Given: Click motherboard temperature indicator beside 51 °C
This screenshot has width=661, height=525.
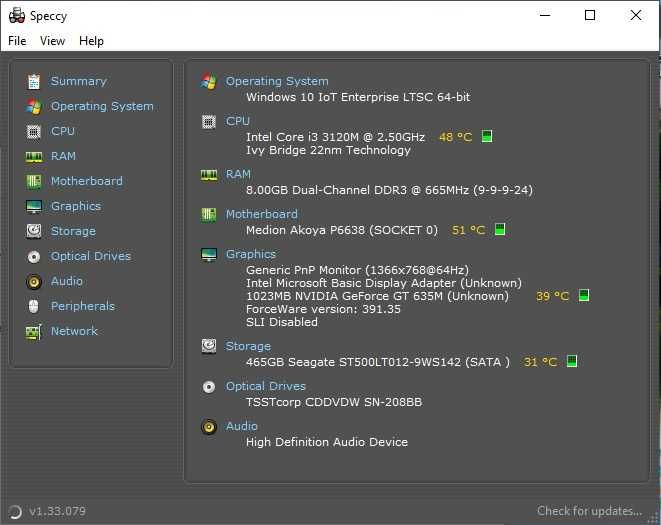Looking at the screenshot, I should click(500, 229).
